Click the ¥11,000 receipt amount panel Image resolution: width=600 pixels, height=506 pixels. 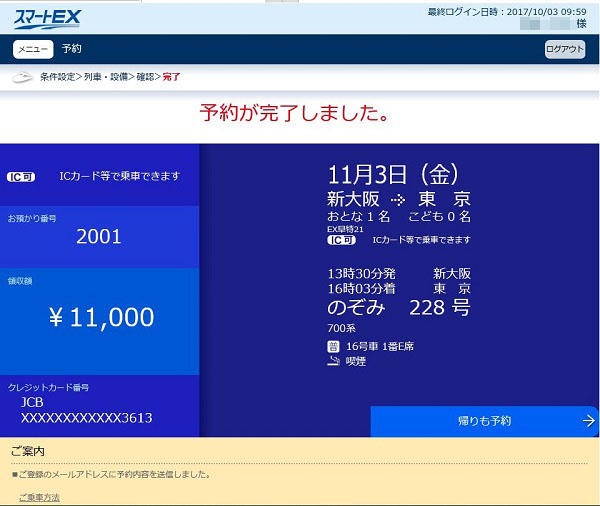coord(100,318)
